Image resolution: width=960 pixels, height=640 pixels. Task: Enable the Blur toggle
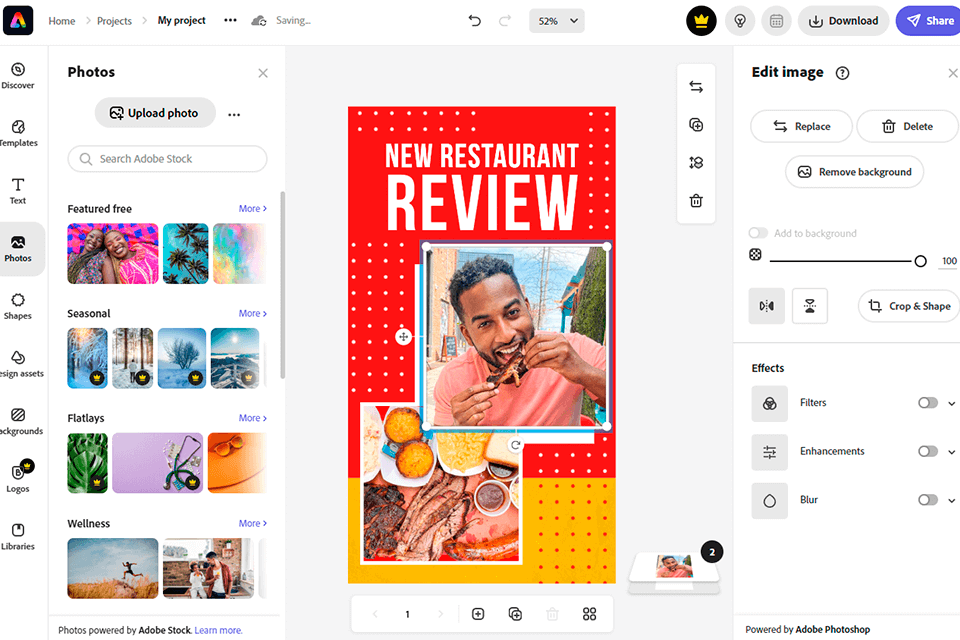coord(928,500)
